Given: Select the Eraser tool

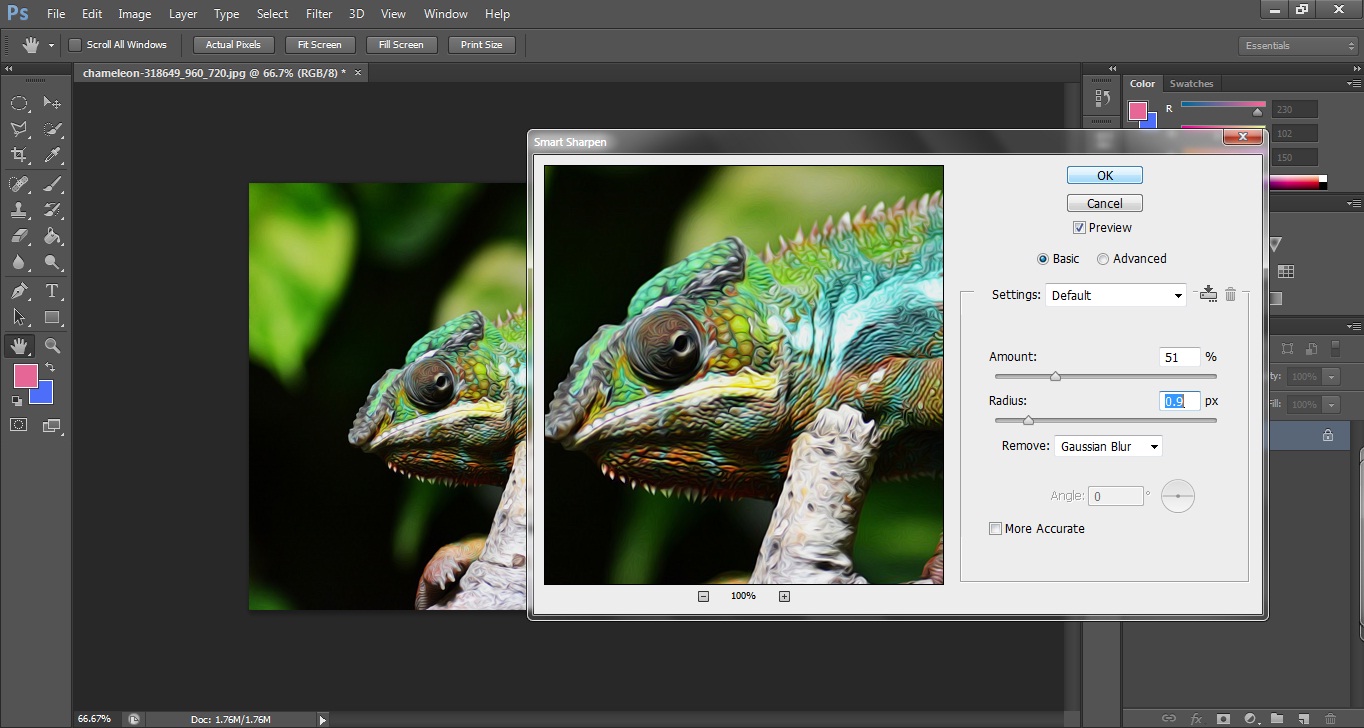Looking at the screenshot, I should (20, 235).
